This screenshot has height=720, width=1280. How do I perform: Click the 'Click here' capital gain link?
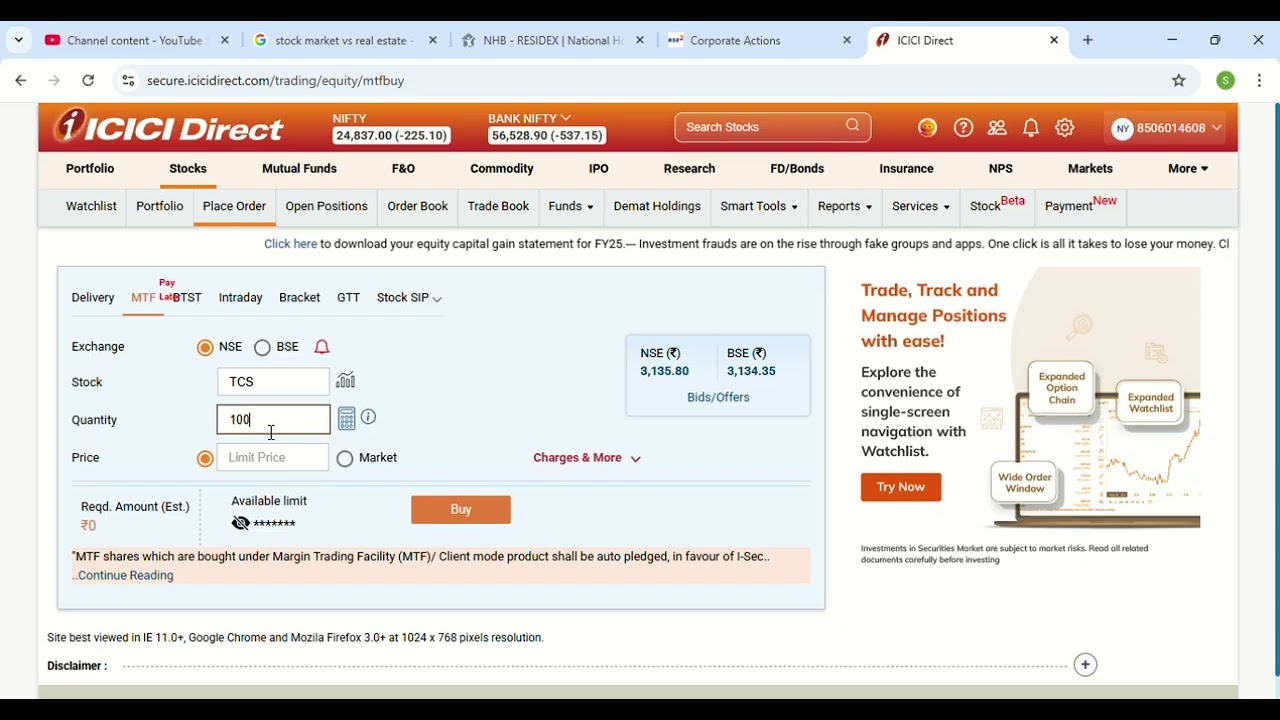290,244
